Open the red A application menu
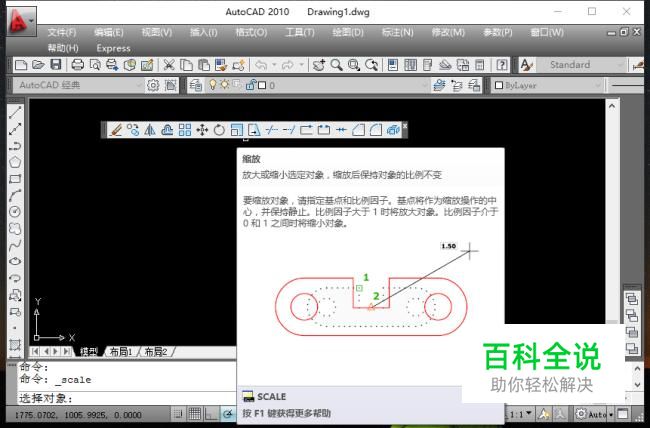 [x=21, y=21]
